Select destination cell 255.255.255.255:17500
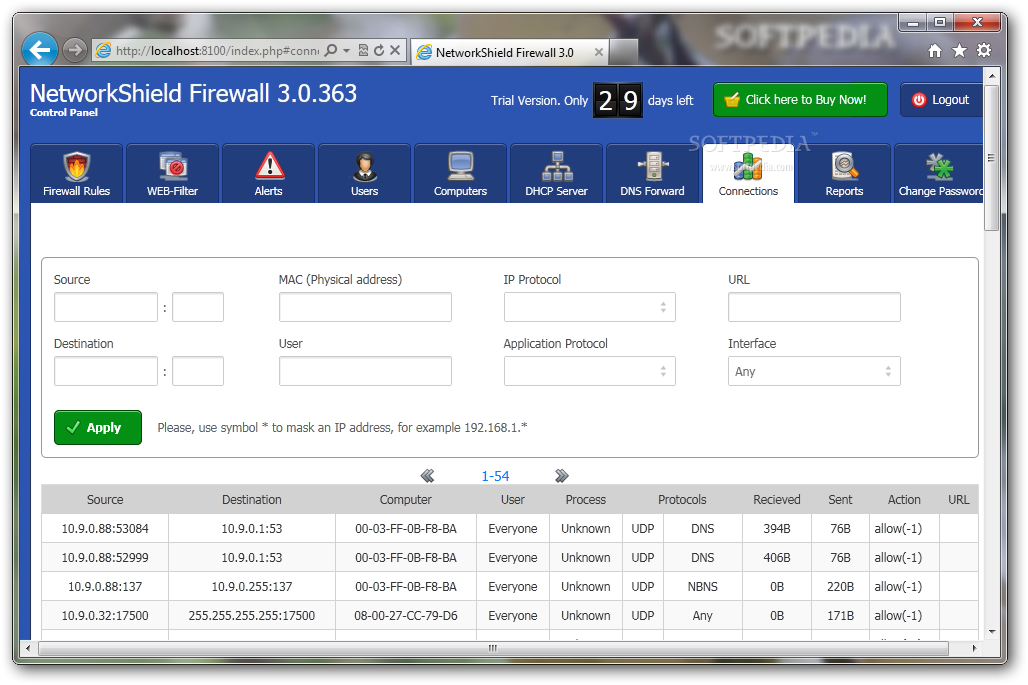The height and width of the screenshot is (685, 1028). tap(252, 616)
